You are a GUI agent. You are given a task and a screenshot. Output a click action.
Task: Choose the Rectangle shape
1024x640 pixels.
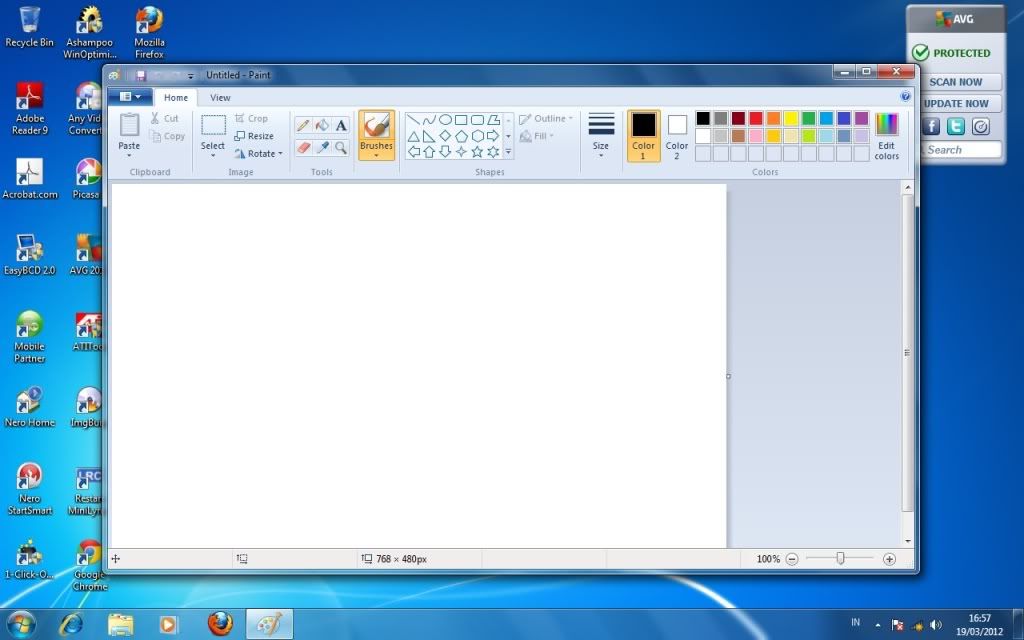click(461, 120)
